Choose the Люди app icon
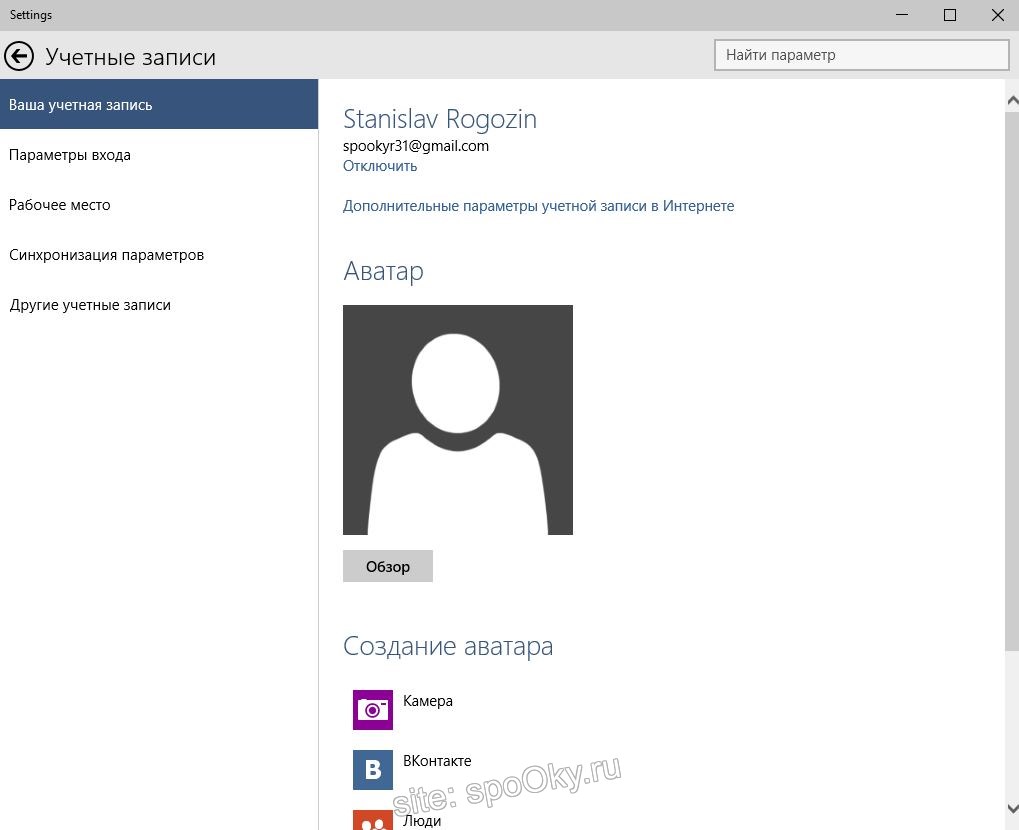Viewport: 1019px width, 830px height. pos(373,820)
